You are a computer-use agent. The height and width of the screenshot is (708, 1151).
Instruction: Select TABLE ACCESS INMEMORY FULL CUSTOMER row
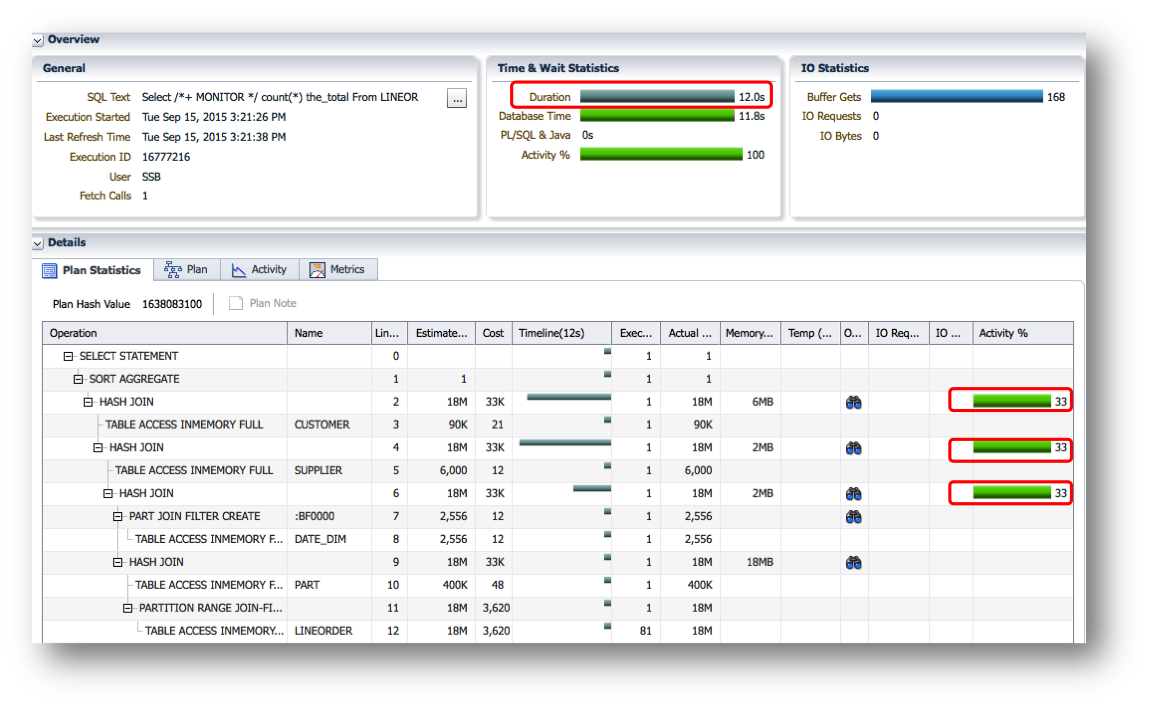click(558, 425)
